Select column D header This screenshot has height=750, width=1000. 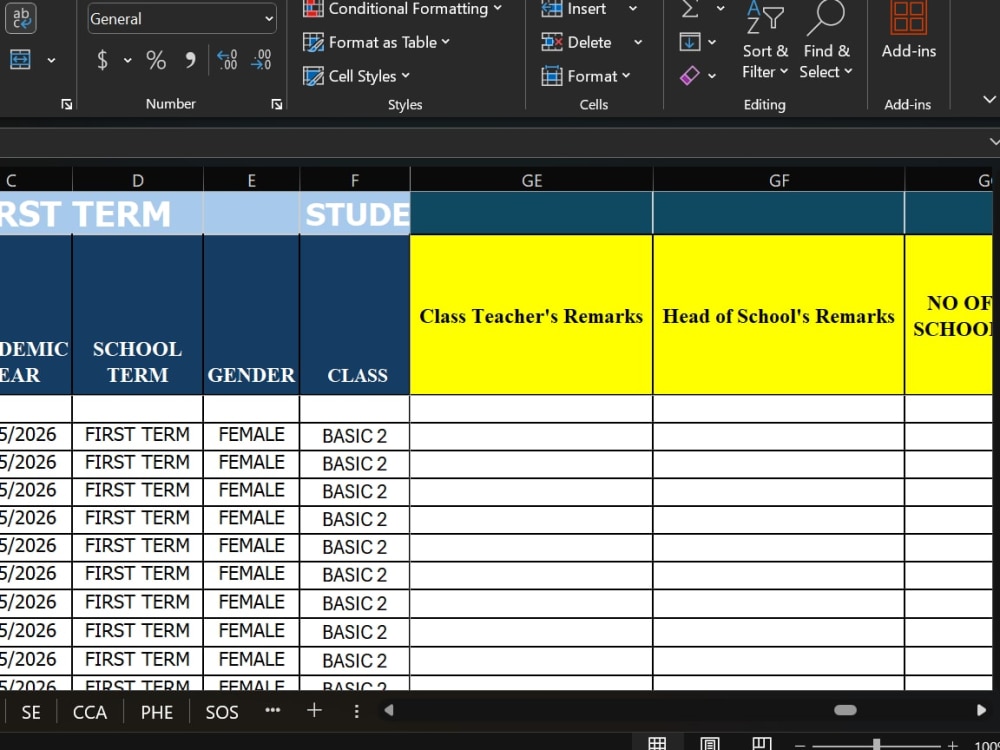click(138, 180)
